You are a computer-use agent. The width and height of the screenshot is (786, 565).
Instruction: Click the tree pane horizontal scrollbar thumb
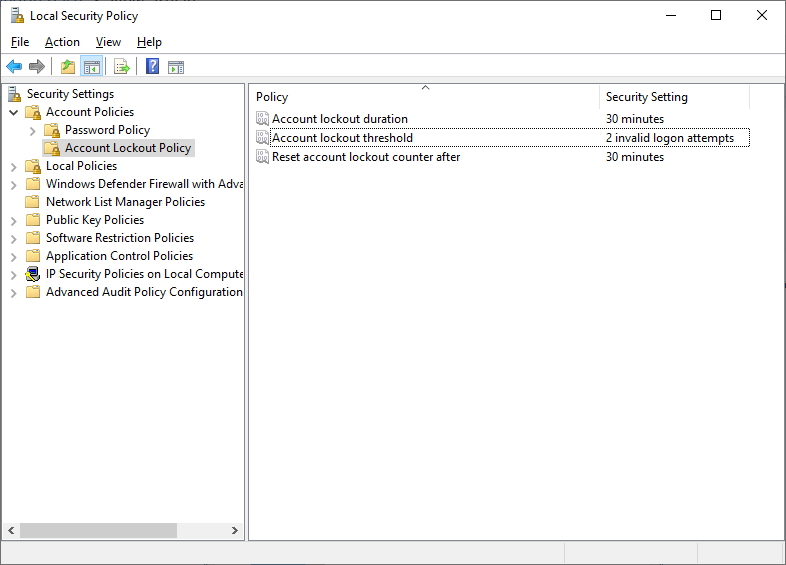click(x=98, y=530)
